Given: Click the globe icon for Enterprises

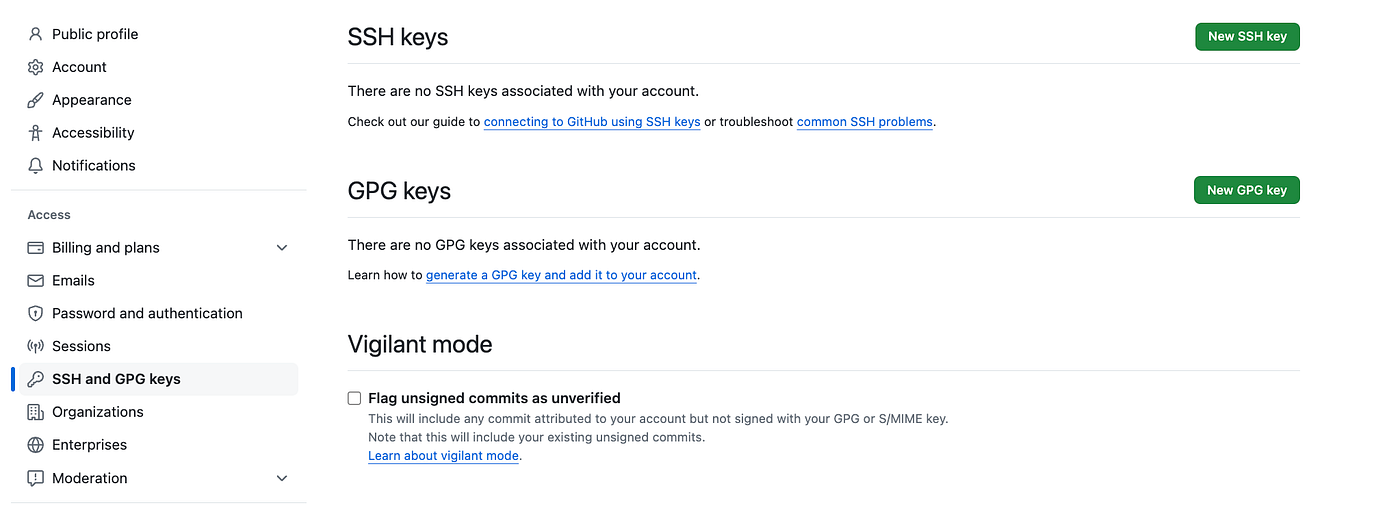Looking at the screenshot, I should 36,445.
